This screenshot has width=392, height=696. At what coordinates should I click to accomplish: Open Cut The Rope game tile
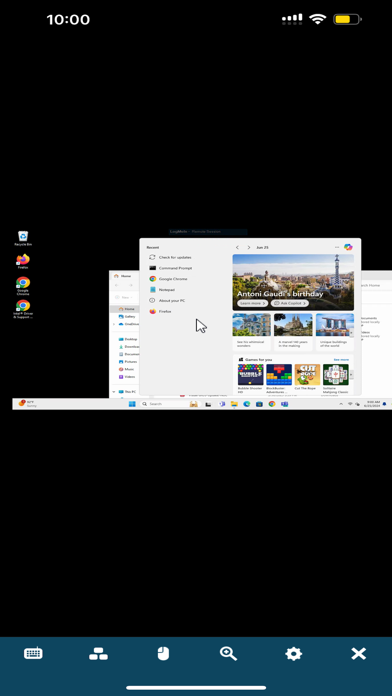pyautogui.click(x=307, y=378)
